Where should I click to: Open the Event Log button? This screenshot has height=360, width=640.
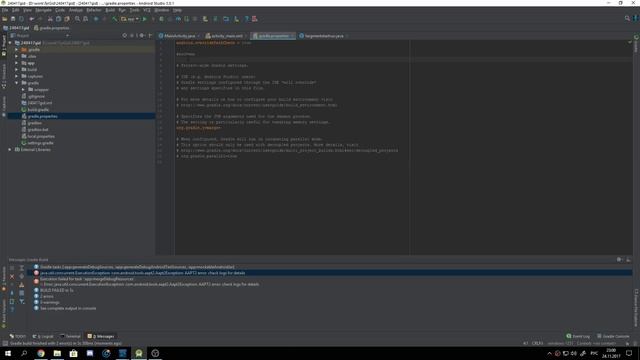[x=578, y=336]
